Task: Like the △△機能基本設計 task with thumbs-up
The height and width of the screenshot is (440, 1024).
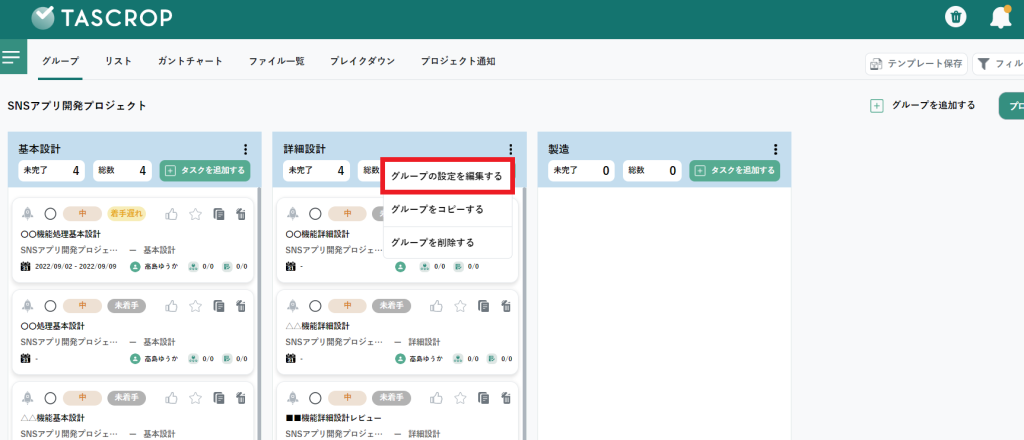Action: pyautogui.click(x=172, y=398)
